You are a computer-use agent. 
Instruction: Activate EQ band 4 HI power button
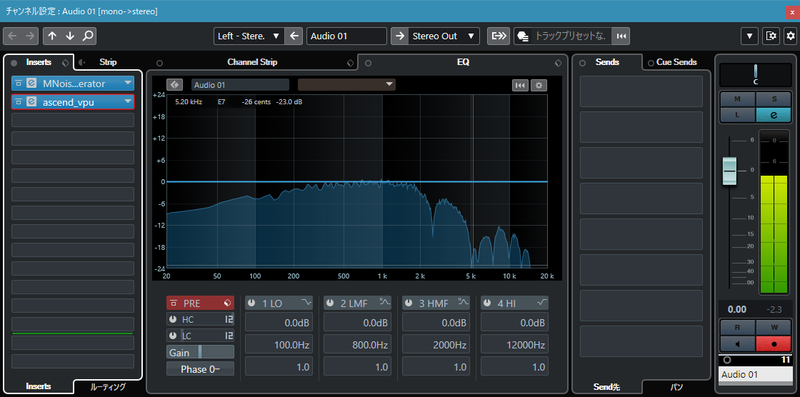pyautogui.click(x=487, y=303)
